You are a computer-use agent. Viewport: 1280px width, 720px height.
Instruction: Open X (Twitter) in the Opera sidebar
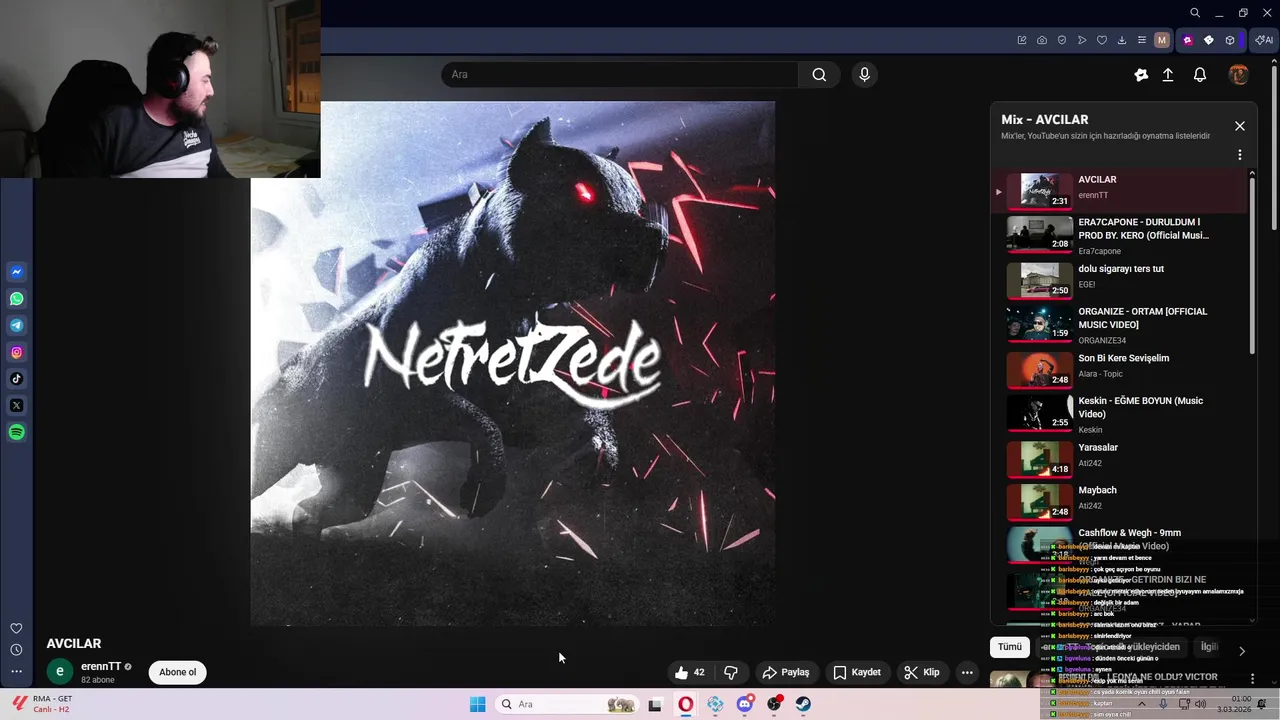[16, 405]
